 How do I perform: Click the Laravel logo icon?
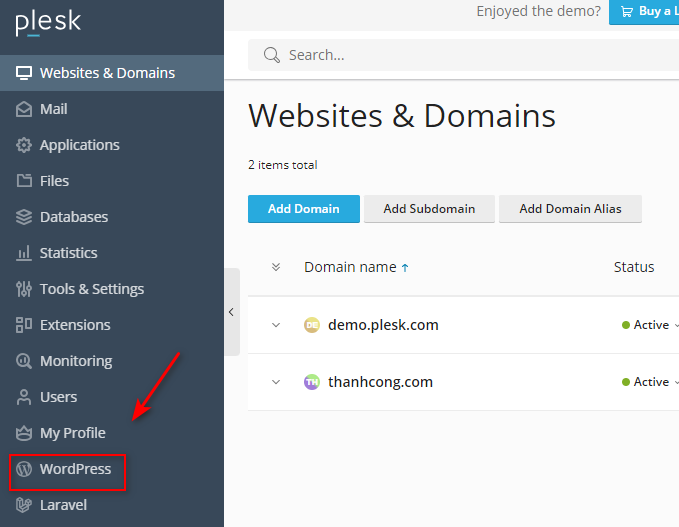click(x=24, y=505)
